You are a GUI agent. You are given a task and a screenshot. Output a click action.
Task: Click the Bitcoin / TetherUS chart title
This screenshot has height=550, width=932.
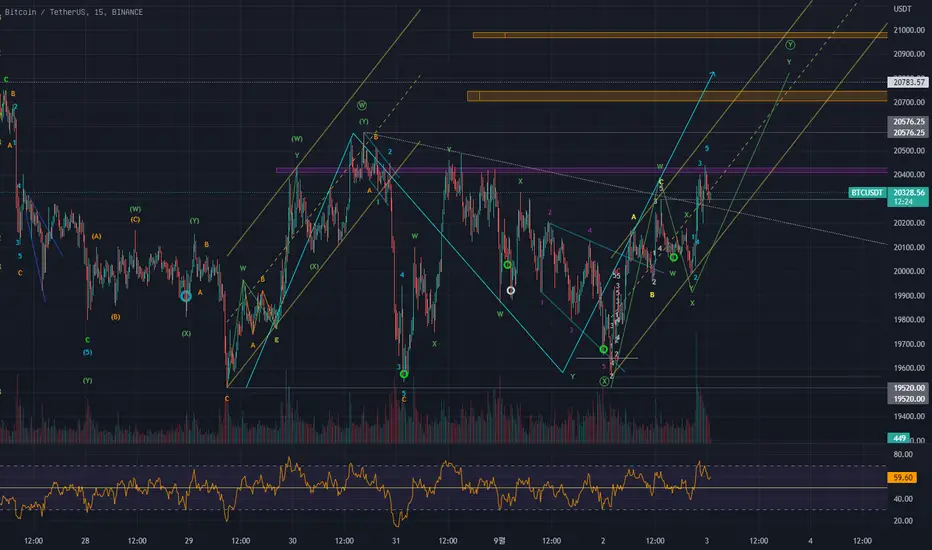point(74,12)
